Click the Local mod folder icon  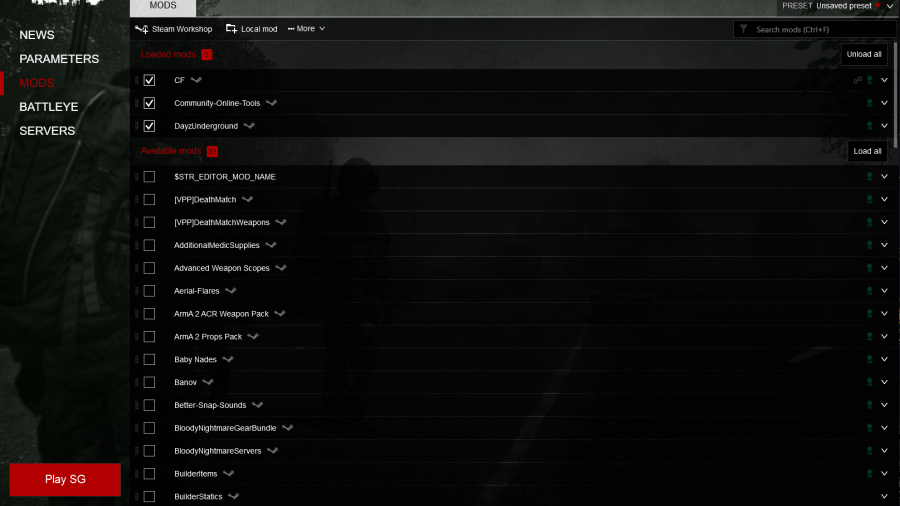(x=231, y=29)
